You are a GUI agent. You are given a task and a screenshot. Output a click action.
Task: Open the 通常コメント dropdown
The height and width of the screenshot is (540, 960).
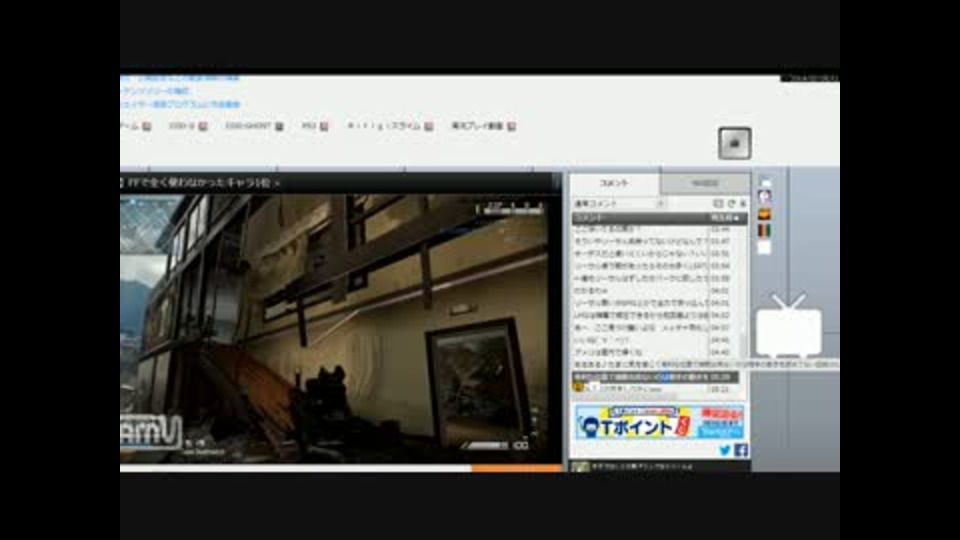pos(619,203)
